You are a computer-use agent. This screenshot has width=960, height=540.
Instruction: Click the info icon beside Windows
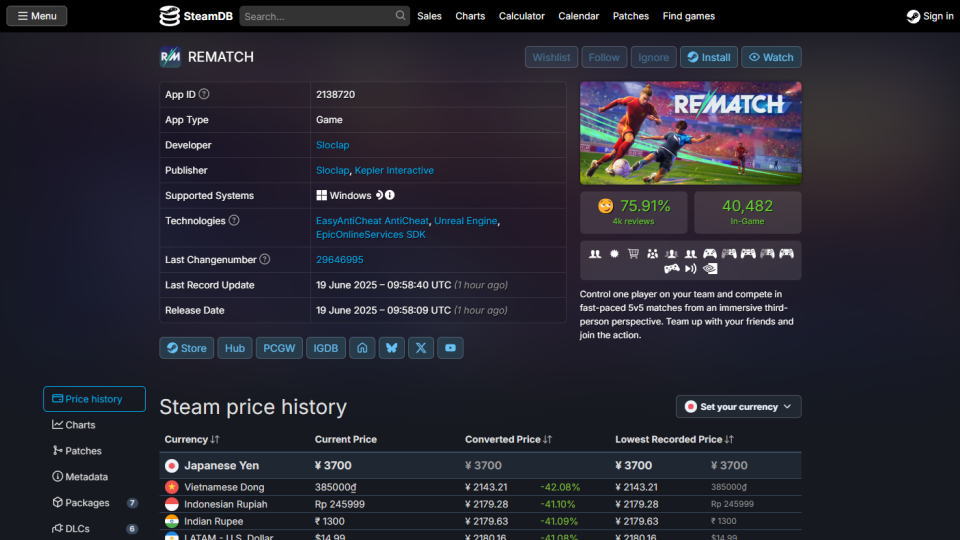pyautogui.click(x=390, y=195)
